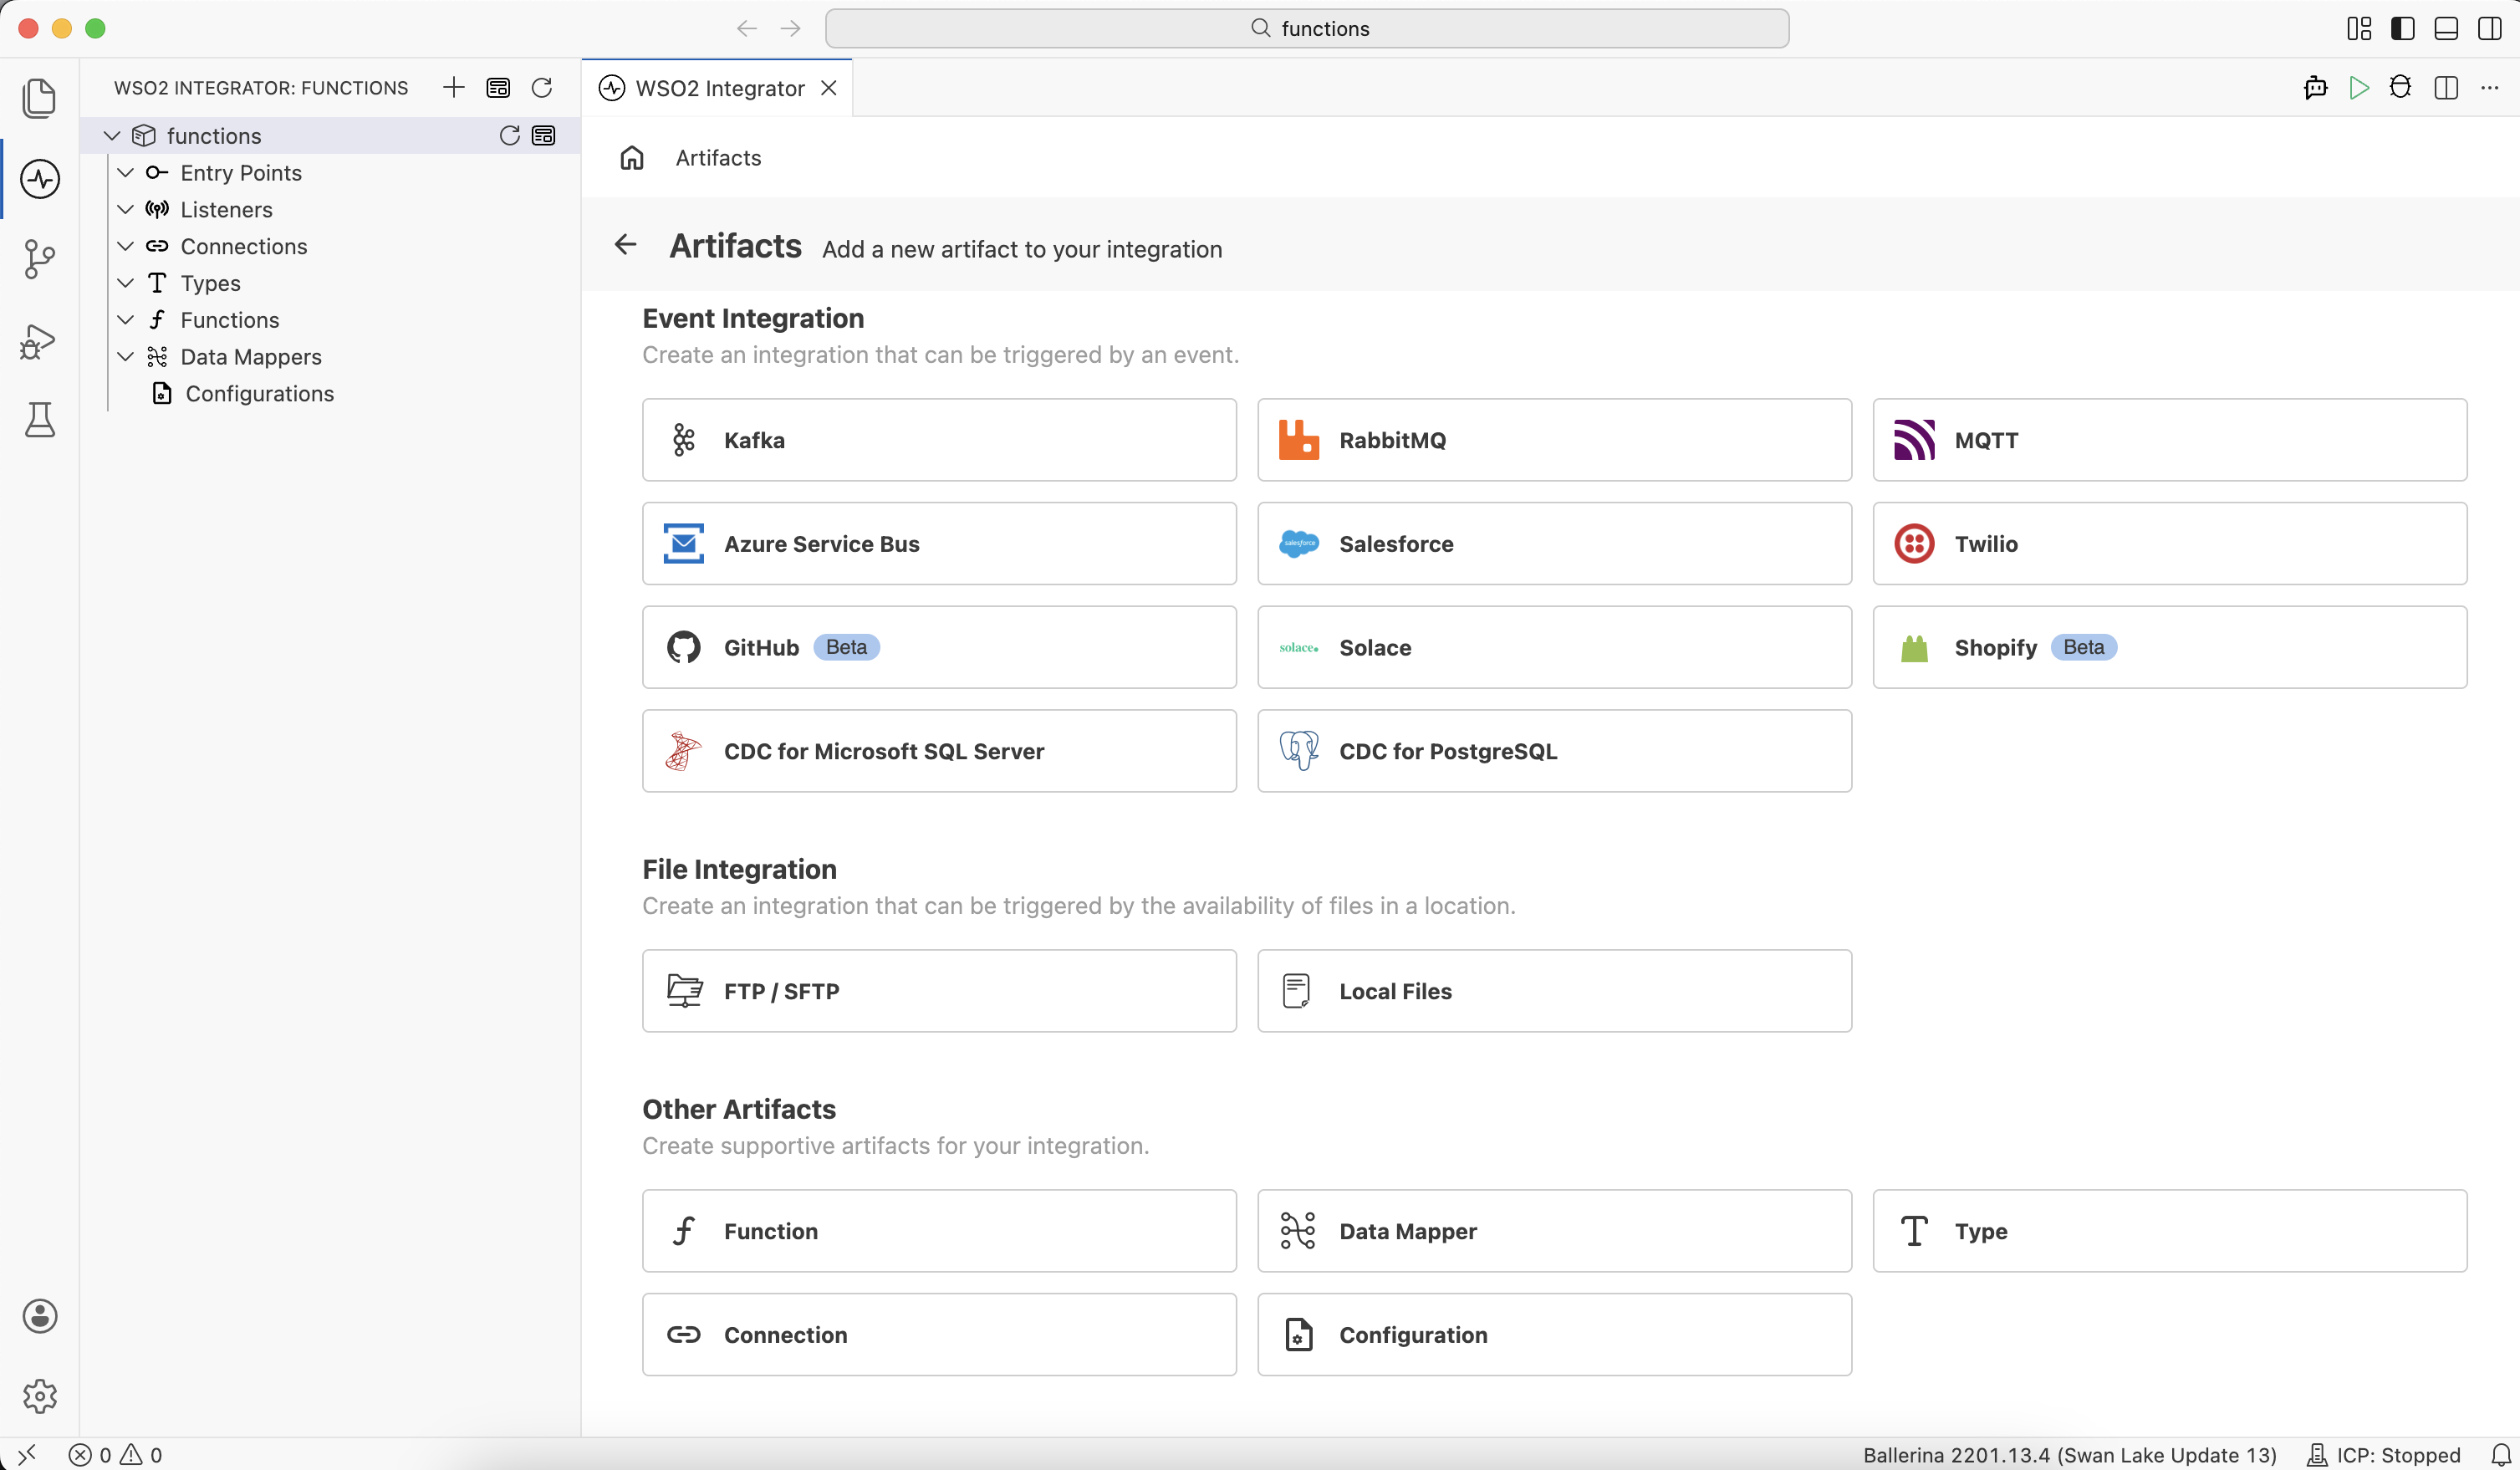Click Ballerina version in status bar

click(x=2069, y=1455)
